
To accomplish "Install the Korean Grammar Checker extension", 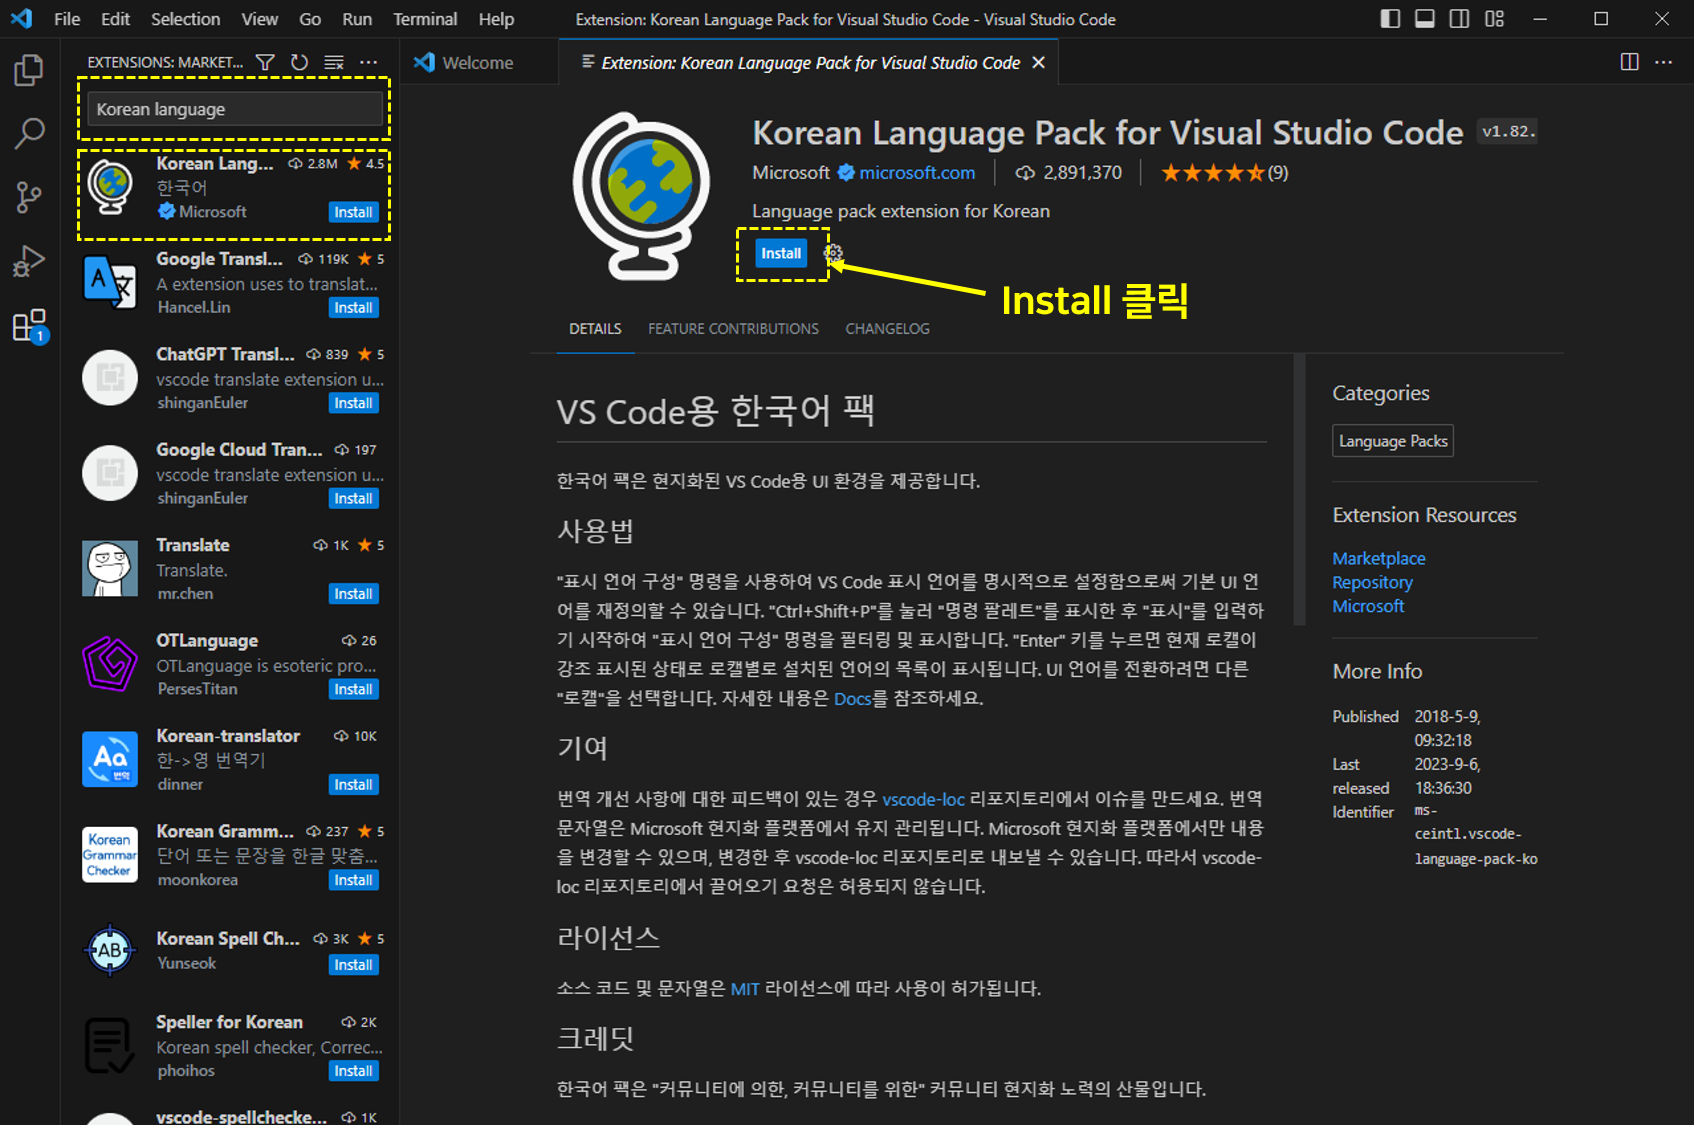I will coord(353,880).
